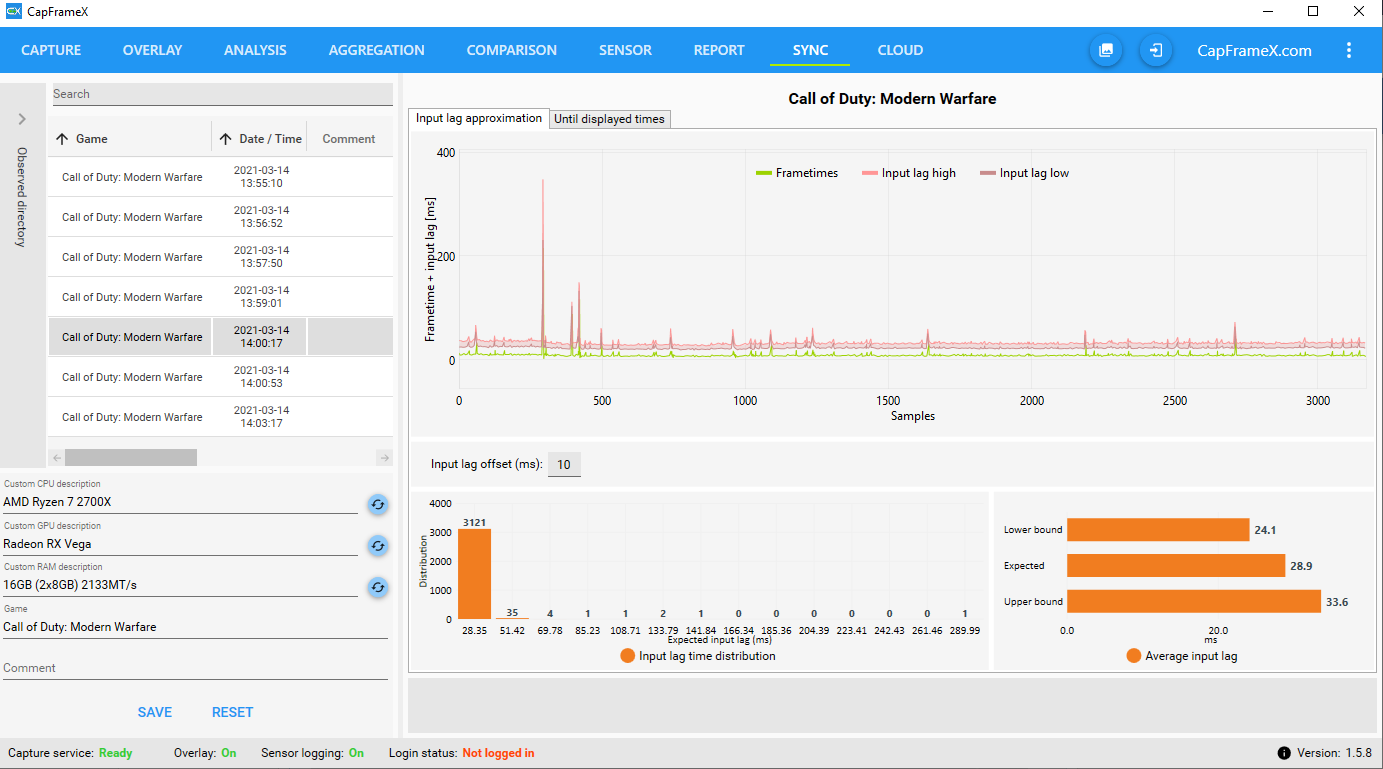Visit the CapFrameX.com link
The width and height of the screenshot is (1383, 769).
pyautogui.click(x=1254, y=51)
